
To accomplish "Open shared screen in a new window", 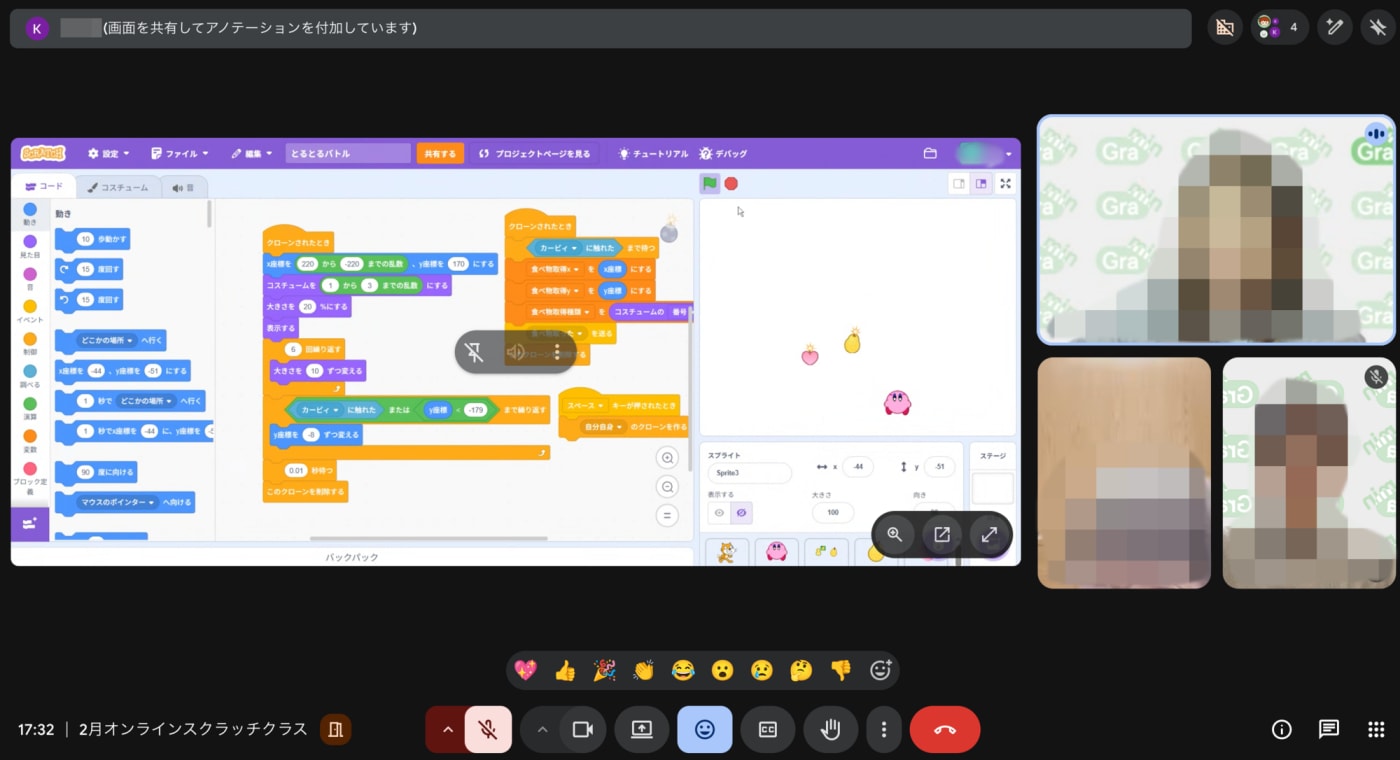I will click(942, 534).
